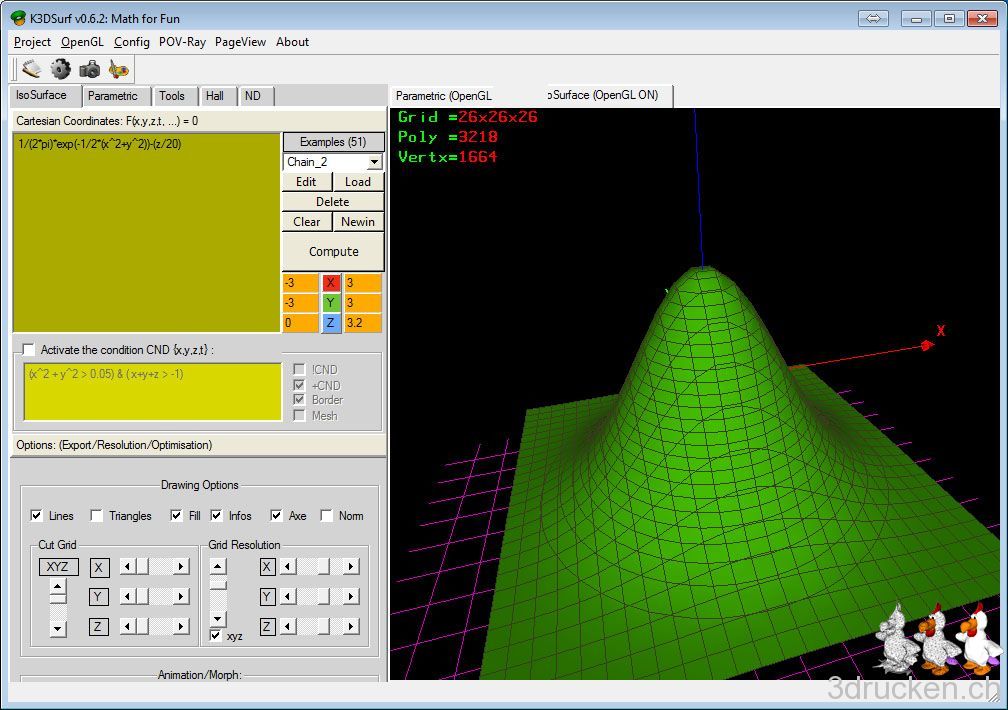Switch to the Parametric tab in left panel
Screen dimensions: 1008x710
[113, 96]
